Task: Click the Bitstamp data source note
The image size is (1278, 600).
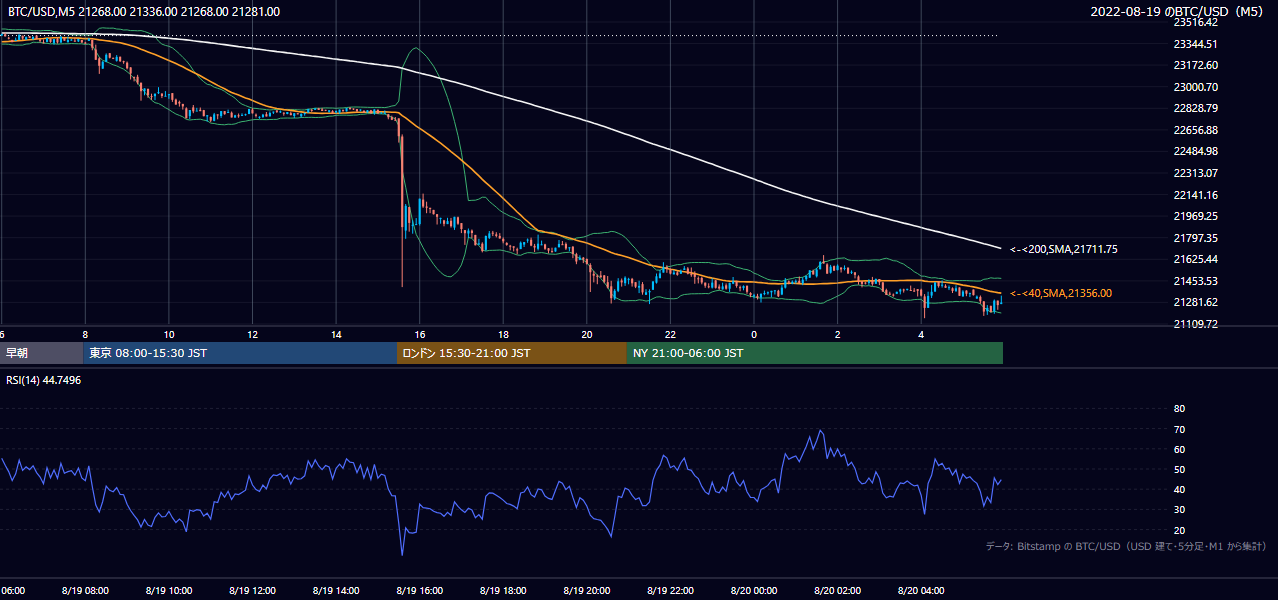Action: tap(1126, 546)
